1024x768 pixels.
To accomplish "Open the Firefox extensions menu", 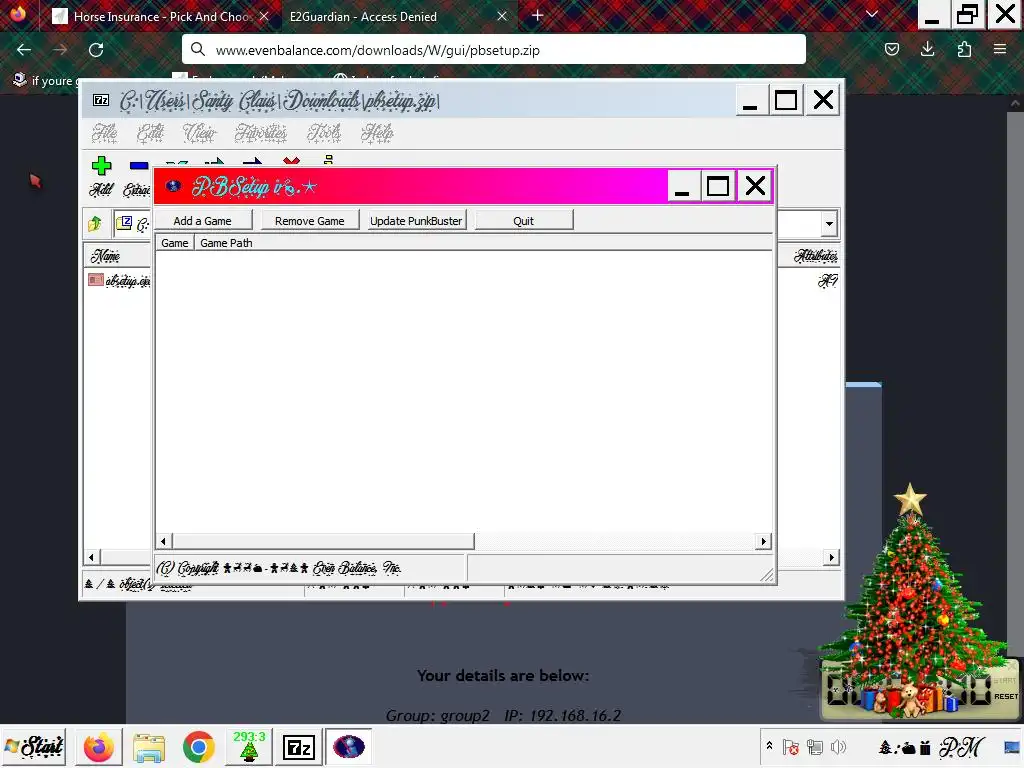I will (x=964, y=49).
